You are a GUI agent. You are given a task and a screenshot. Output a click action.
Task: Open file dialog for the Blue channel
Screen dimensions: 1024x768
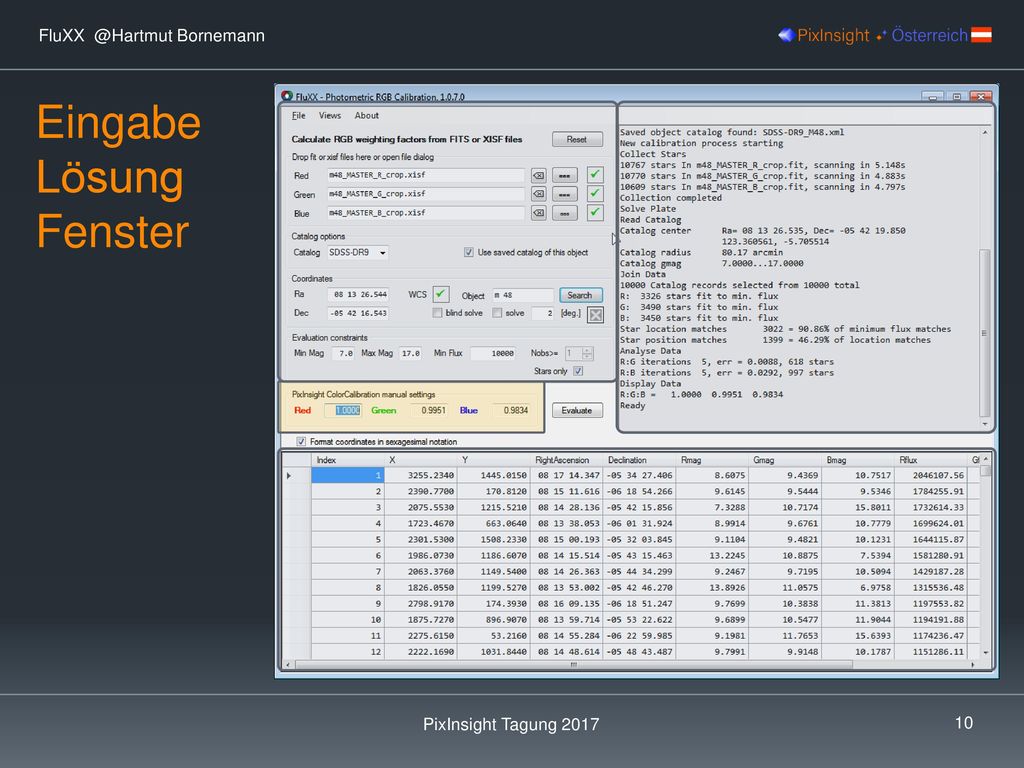[x=565, y=213]
